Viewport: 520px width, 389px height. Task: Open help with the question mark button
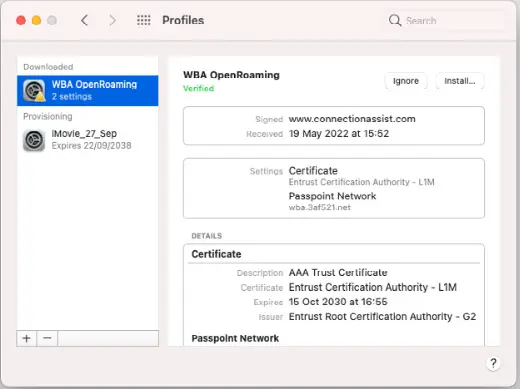(493, 363)
